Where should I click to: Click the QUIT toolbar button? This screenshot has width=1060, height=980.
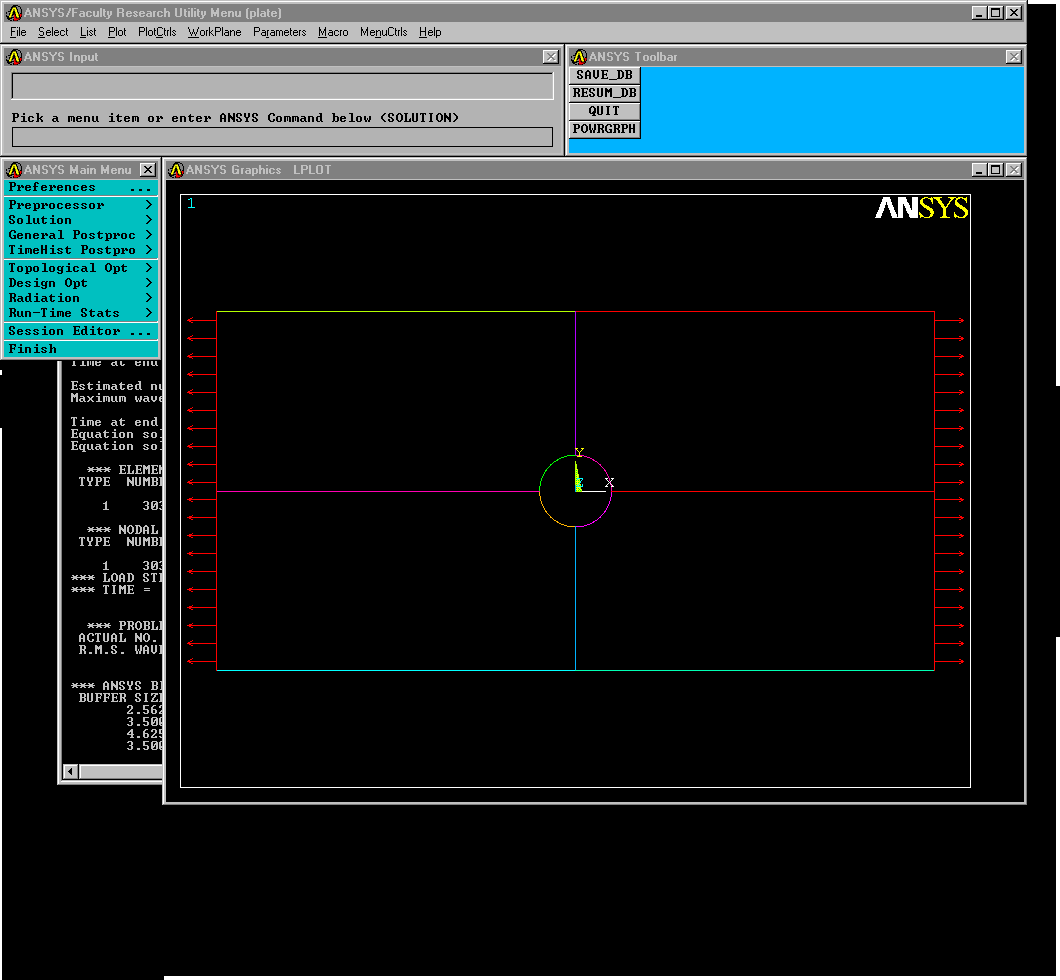(x=604, y=111)
